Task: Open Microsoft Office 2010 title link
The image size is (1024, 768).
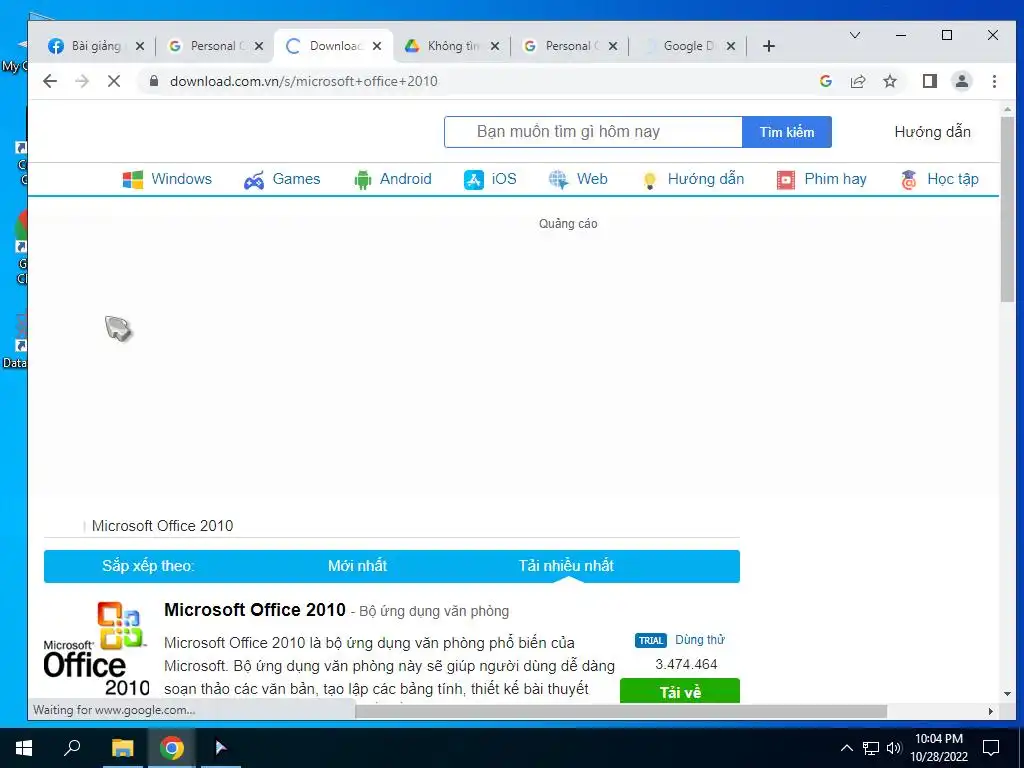Action: coord(255,610)
